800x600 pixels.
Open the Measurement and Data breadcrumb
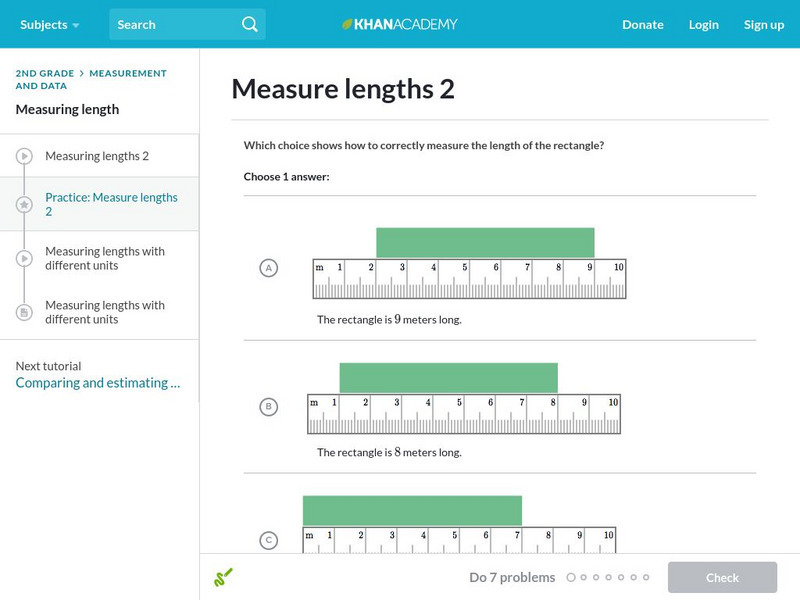pos(91,79)
